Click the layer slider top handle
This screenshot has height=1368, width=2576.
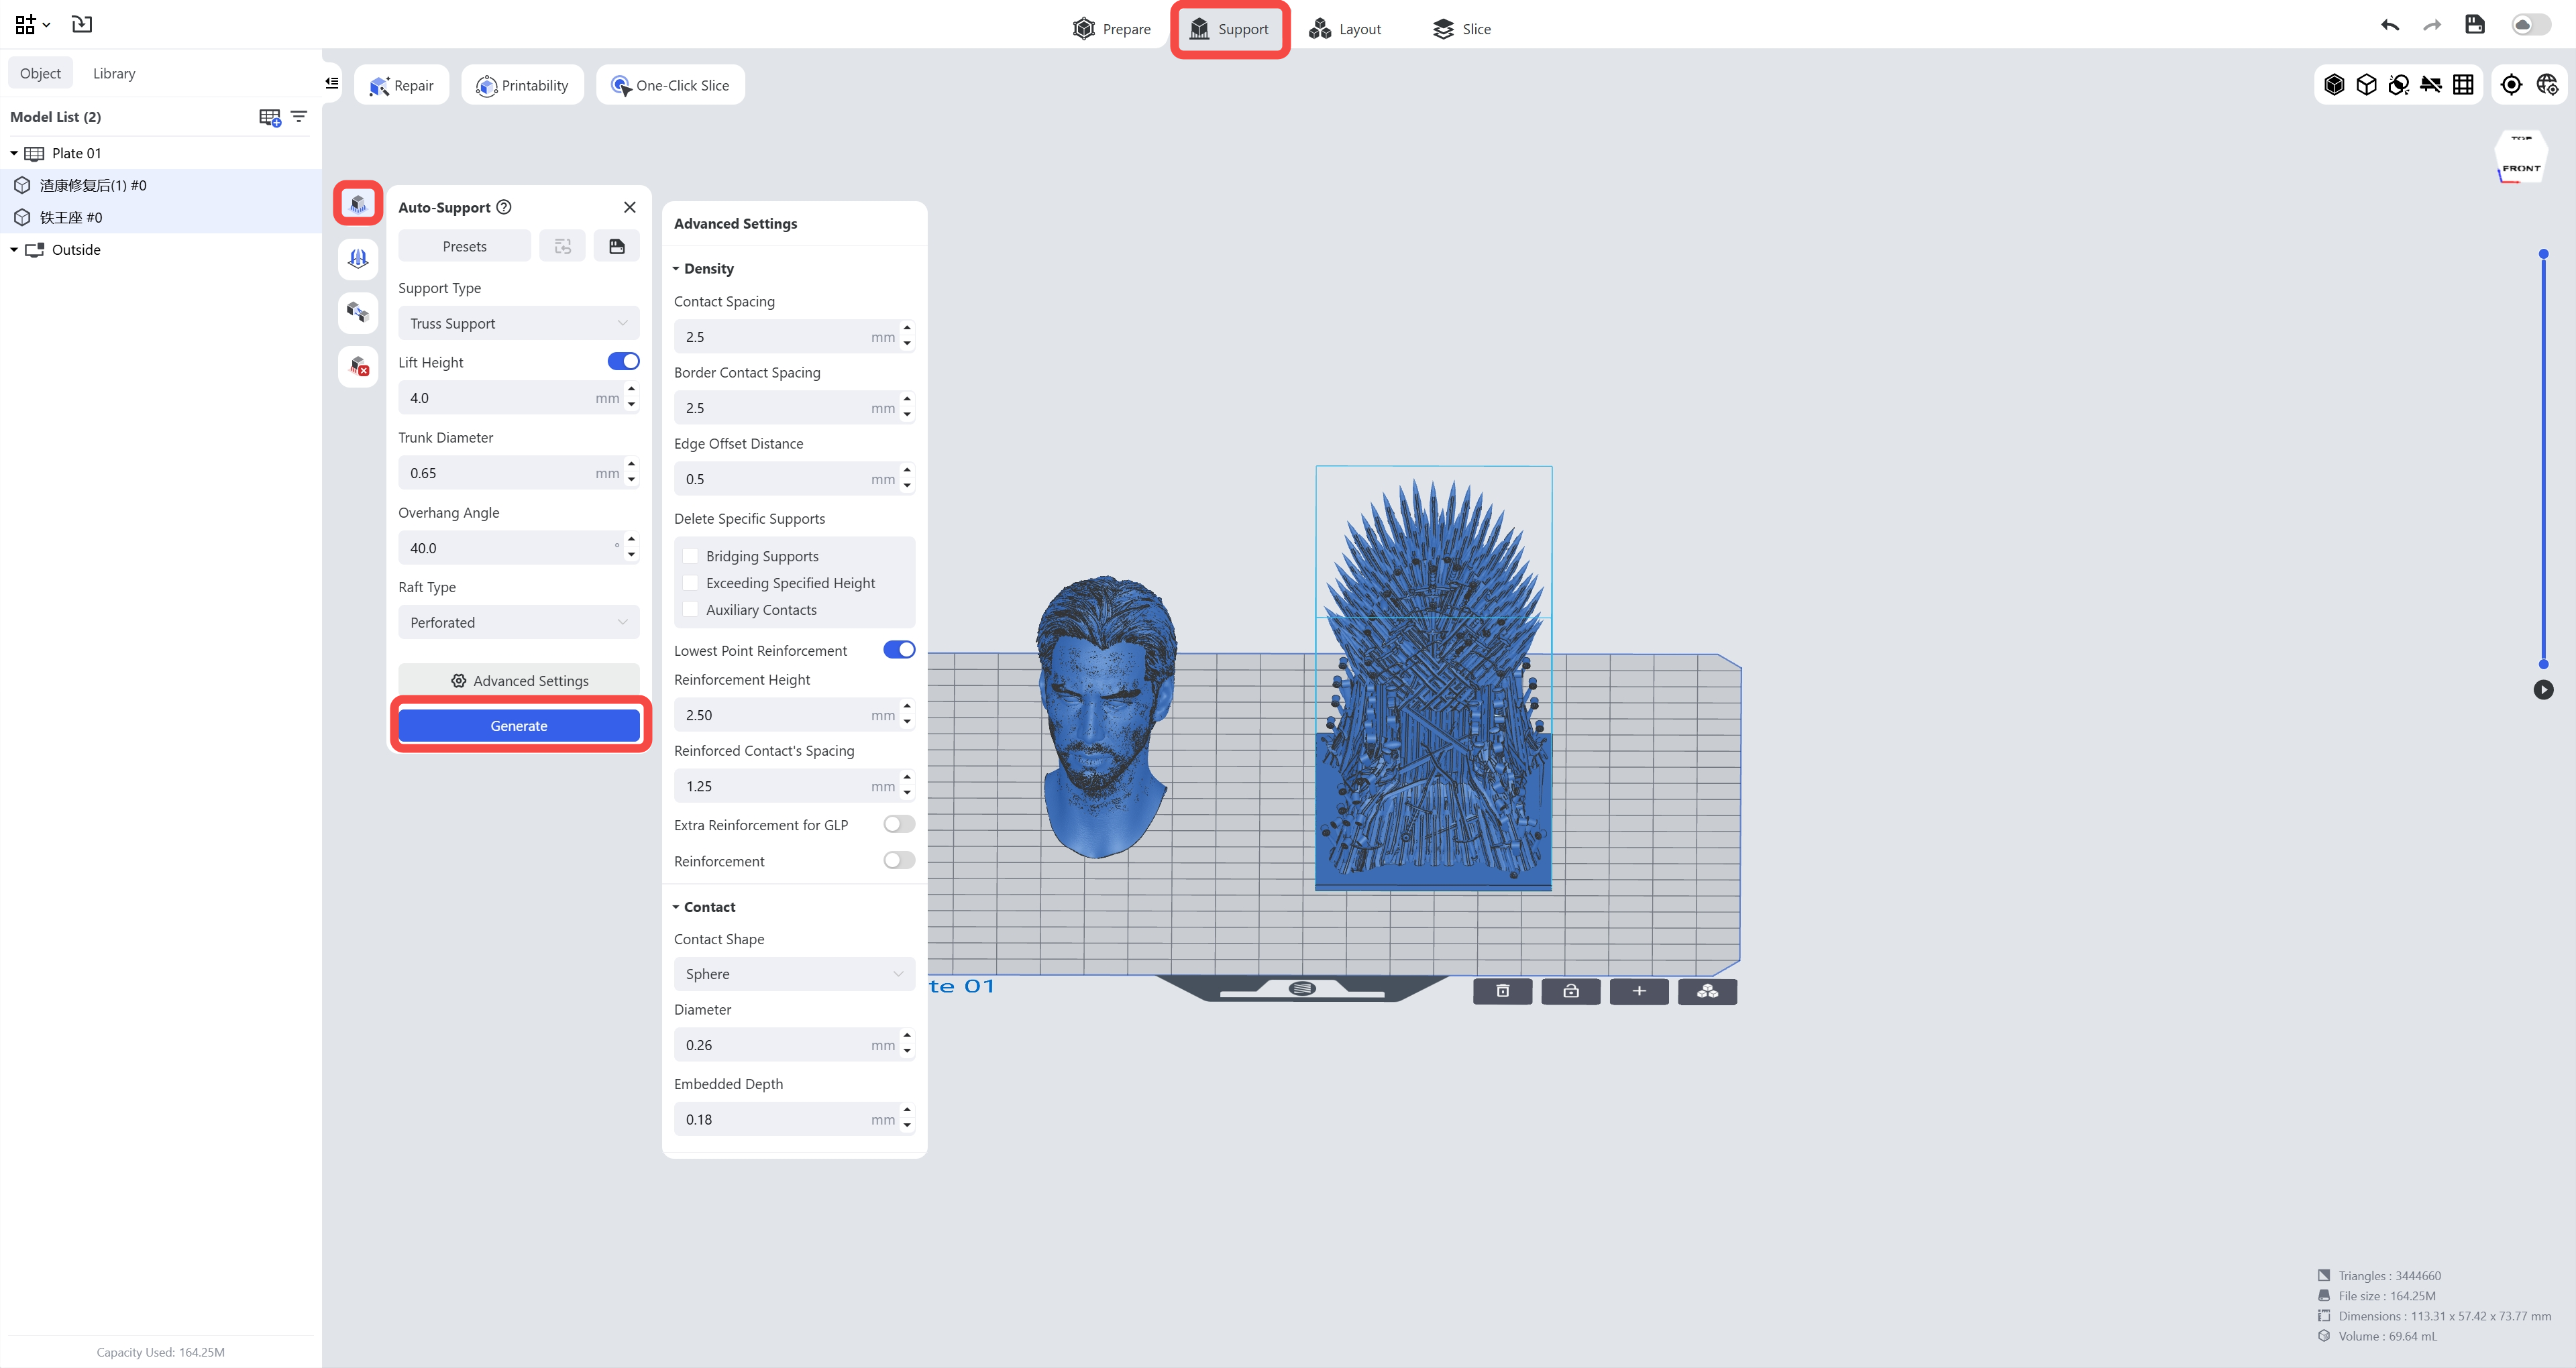[2544, 254]
